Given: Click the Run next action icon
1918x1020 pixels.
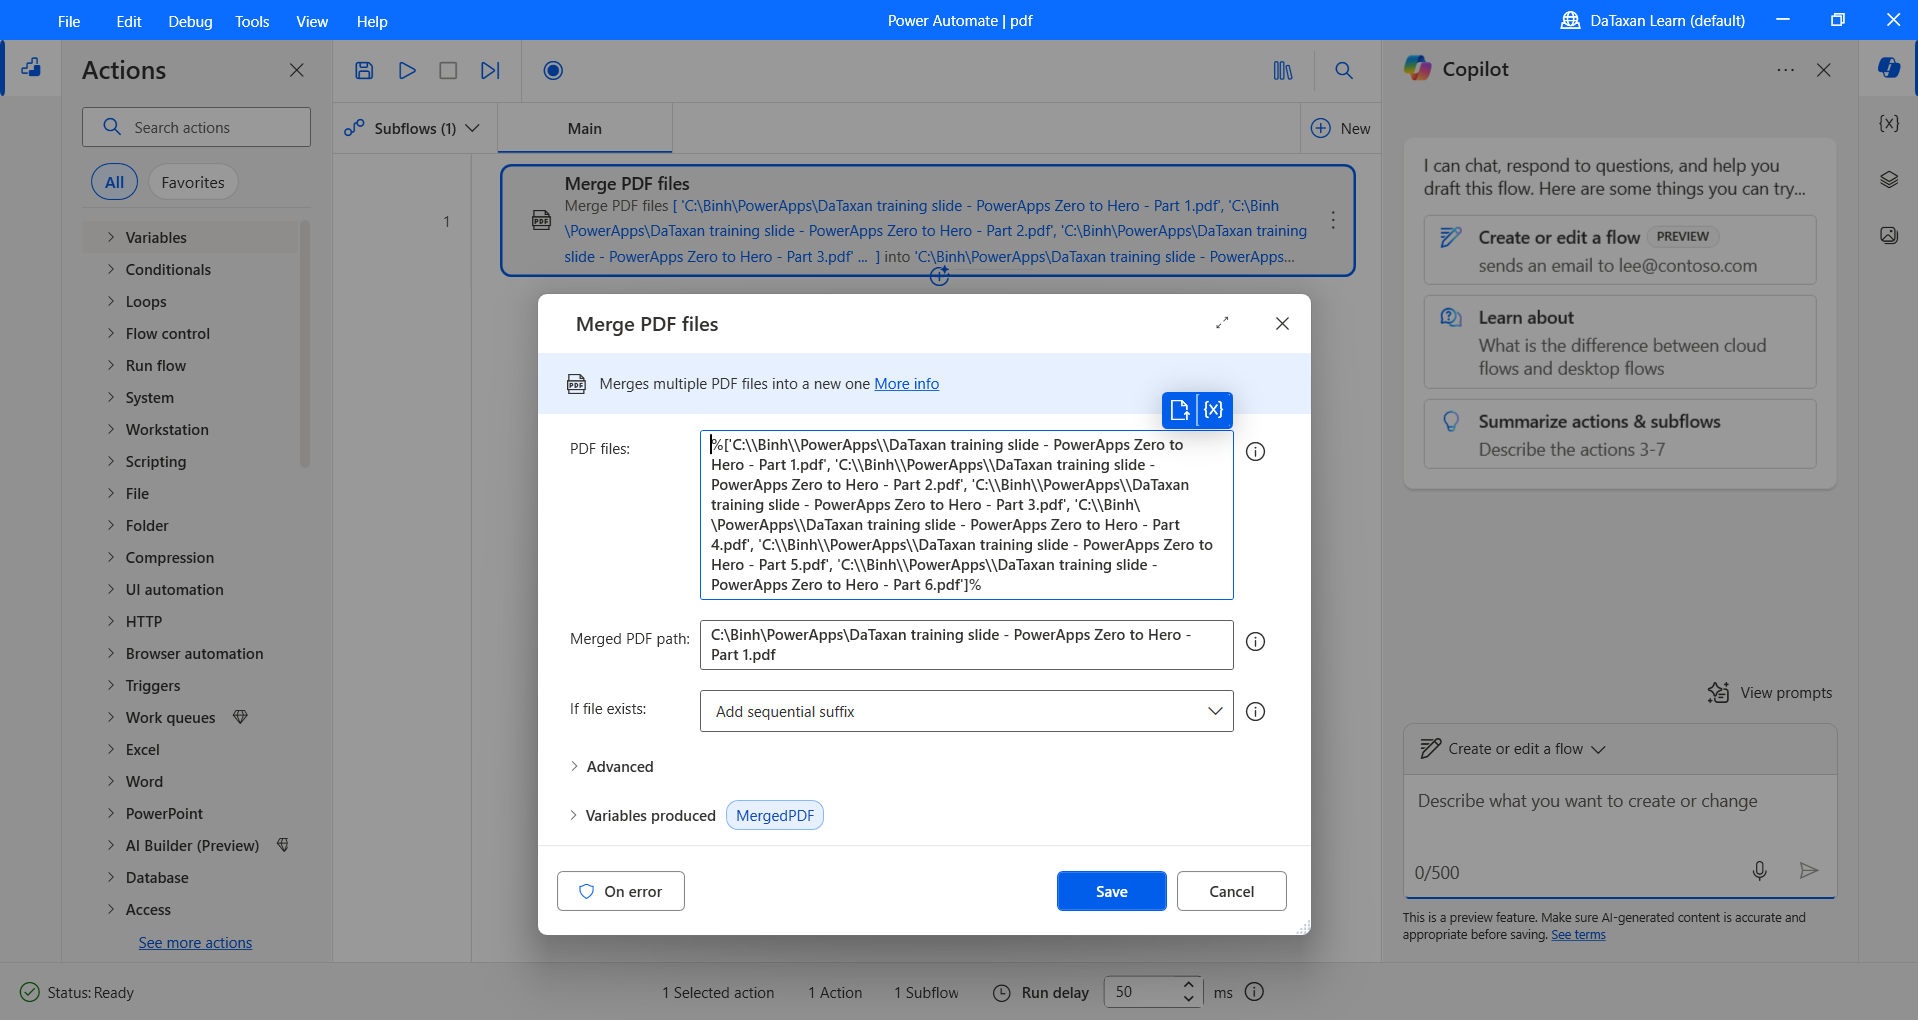Looking at the screenshot, I should coord(490,70).
